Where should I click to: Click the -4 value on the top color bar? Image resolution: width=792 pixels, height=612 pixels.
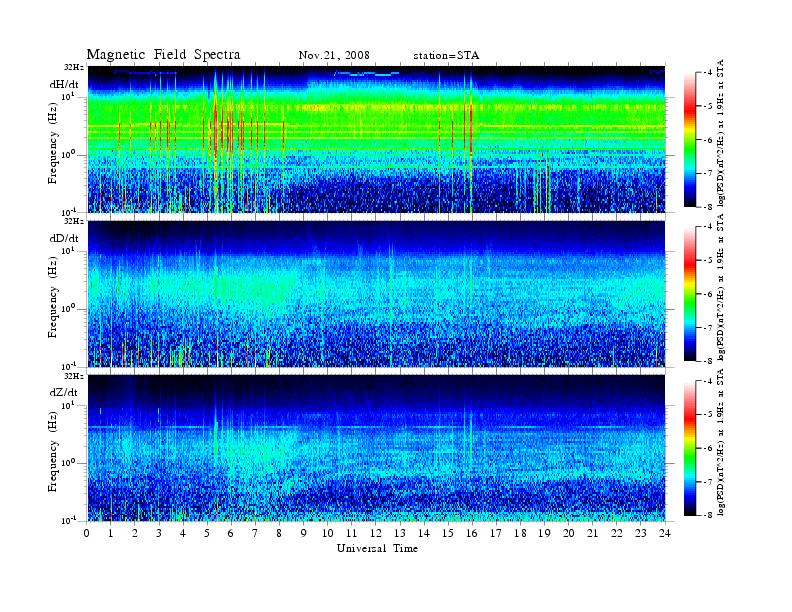709,73
